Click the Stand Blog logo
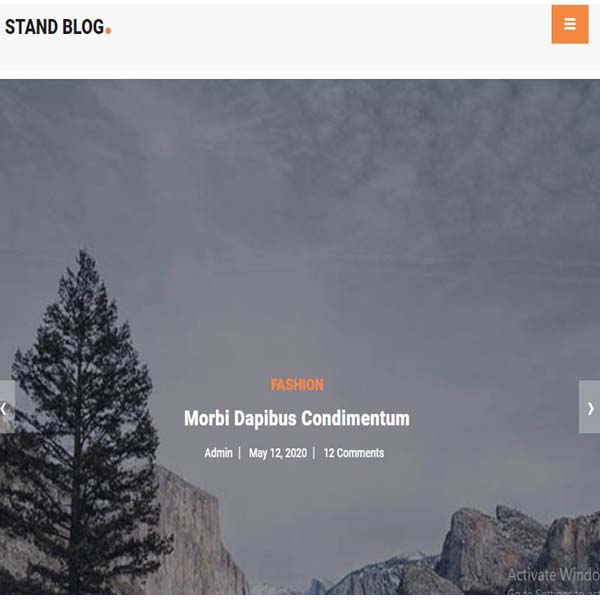Screen dimensions: 600x600 point(58,27)
